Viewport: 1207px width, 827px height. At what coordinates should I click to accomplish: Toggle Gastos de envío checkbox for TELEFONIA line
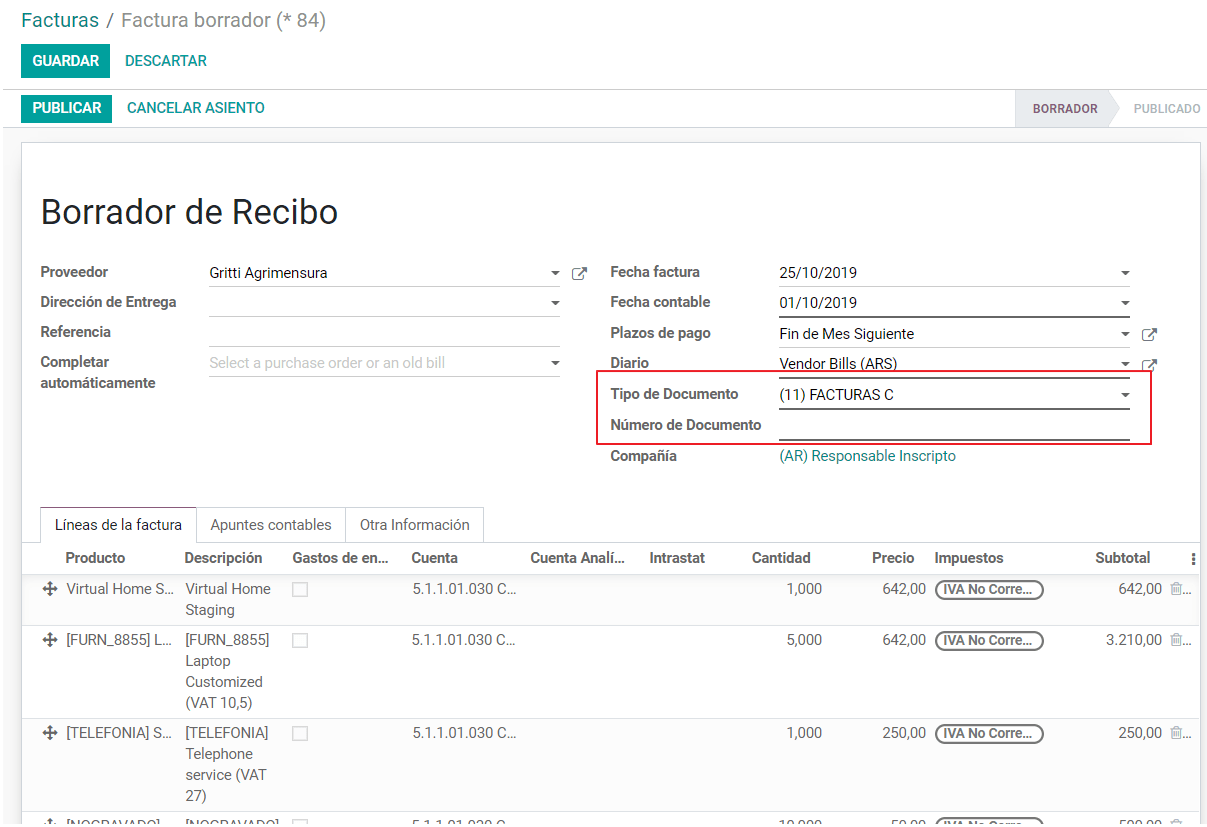pyautogui.click(x=300, y=734)
